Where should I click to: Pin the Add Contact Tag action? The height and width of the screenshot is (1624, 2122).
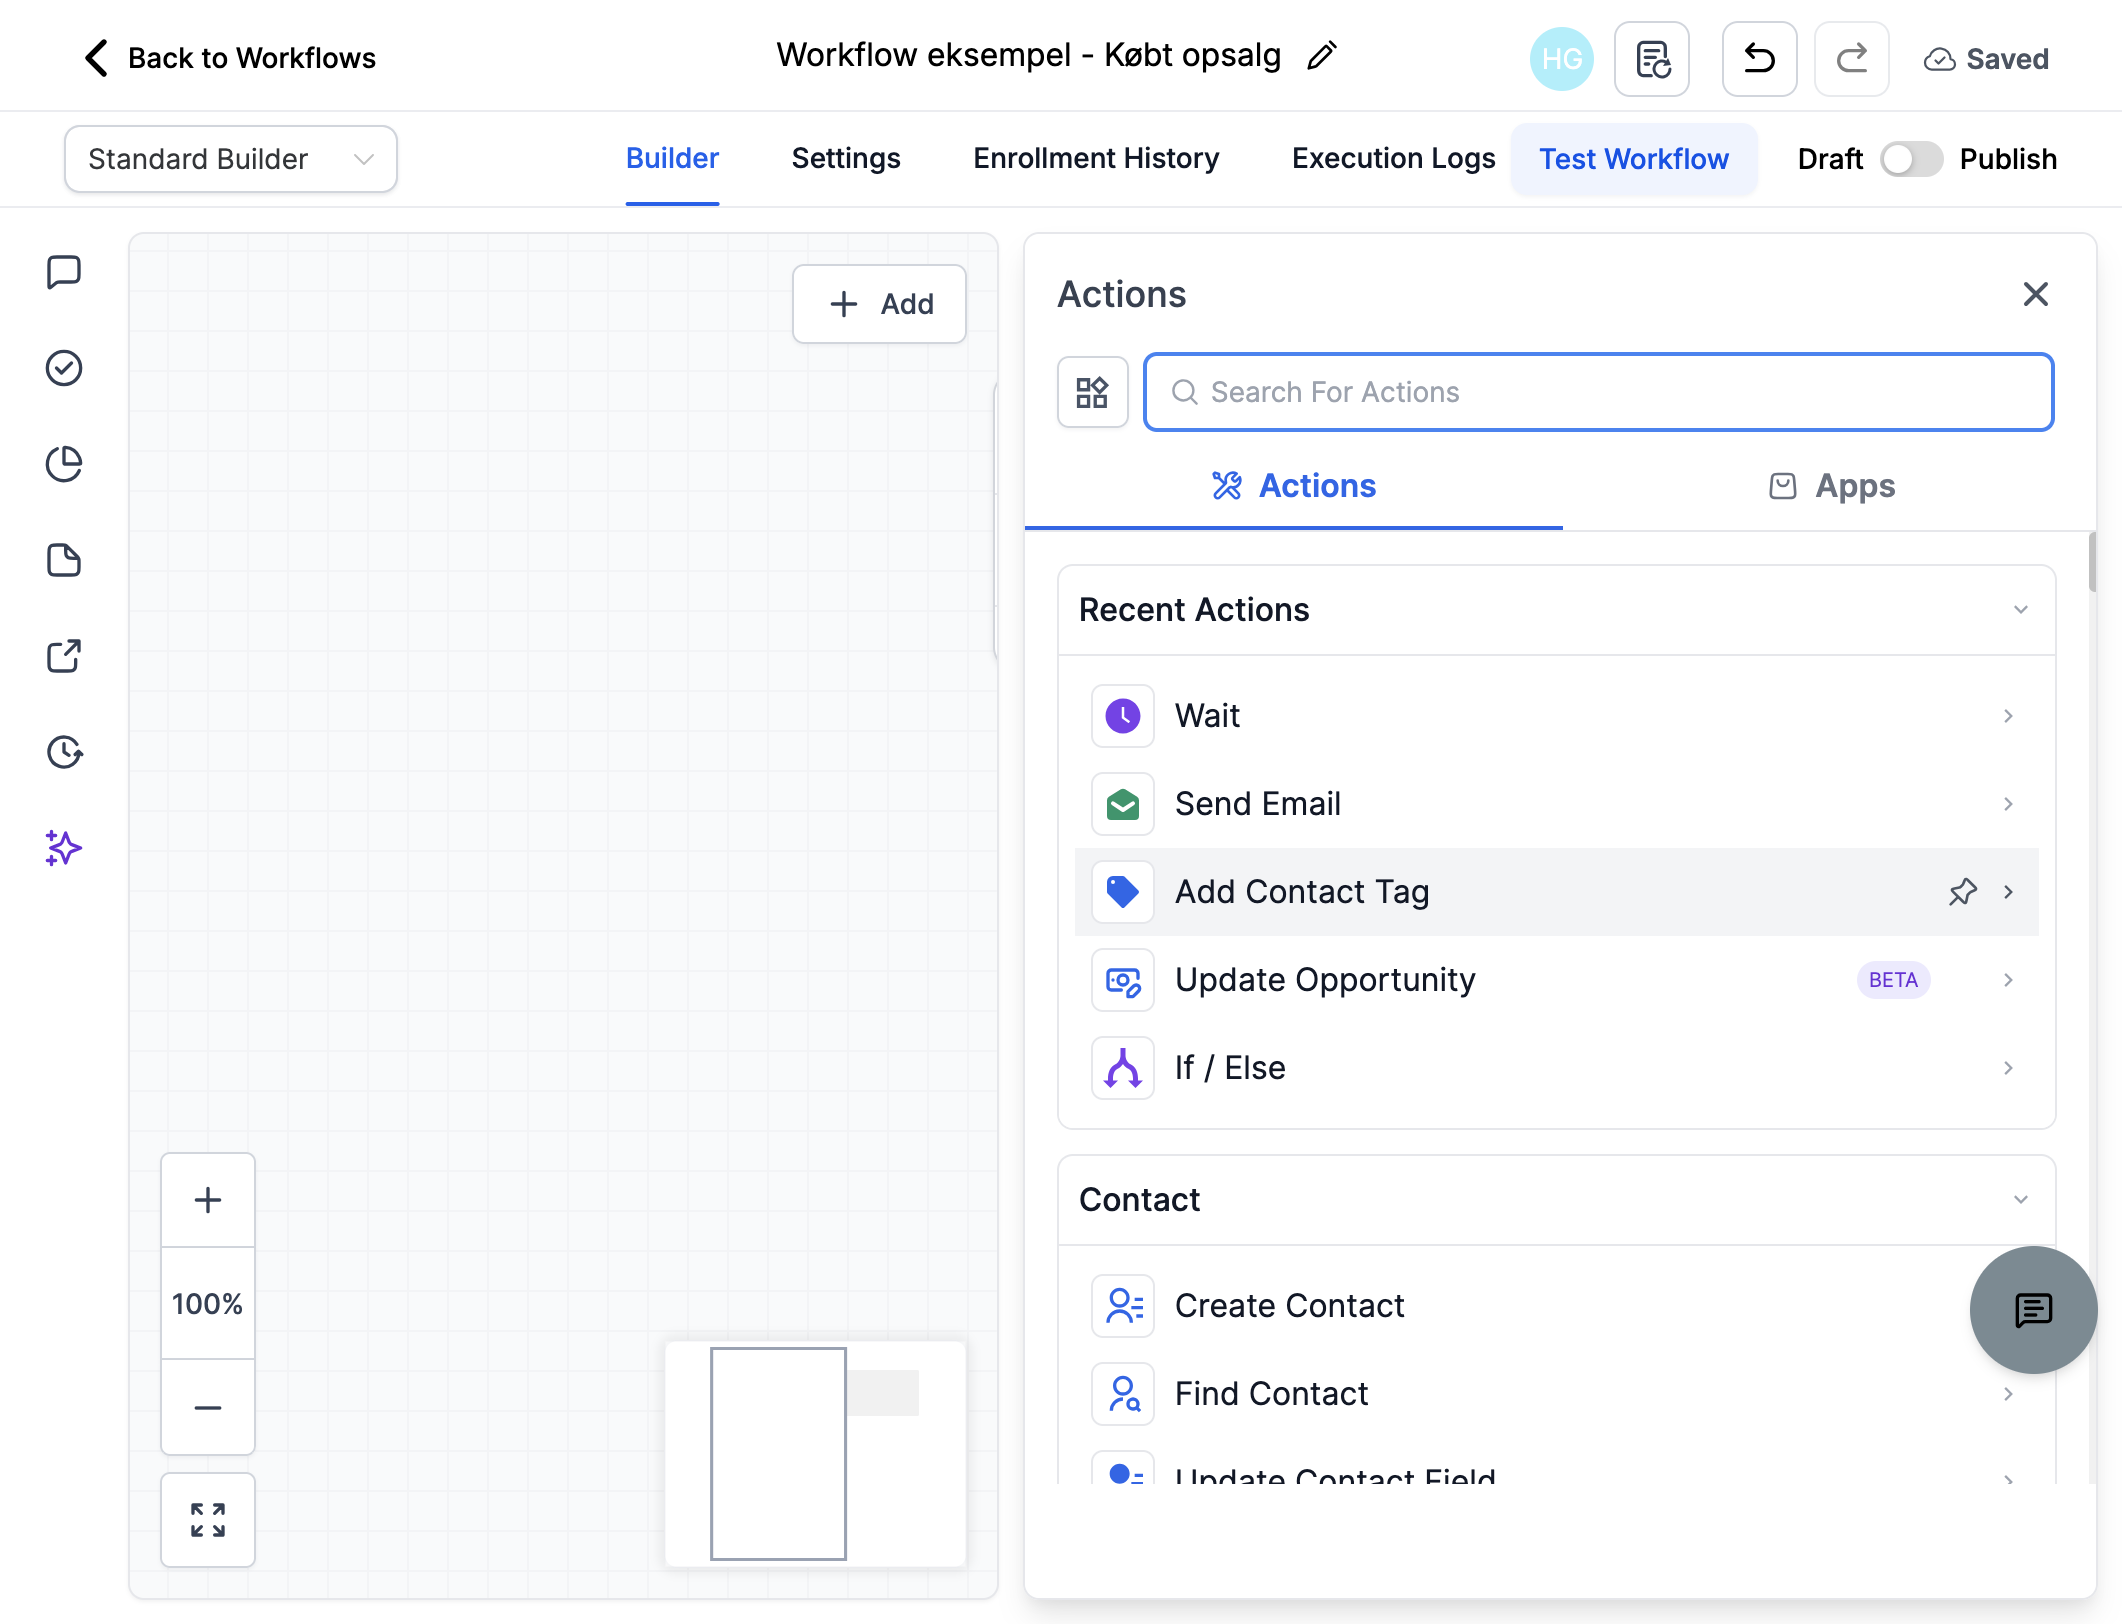[x=1962, y=892]
